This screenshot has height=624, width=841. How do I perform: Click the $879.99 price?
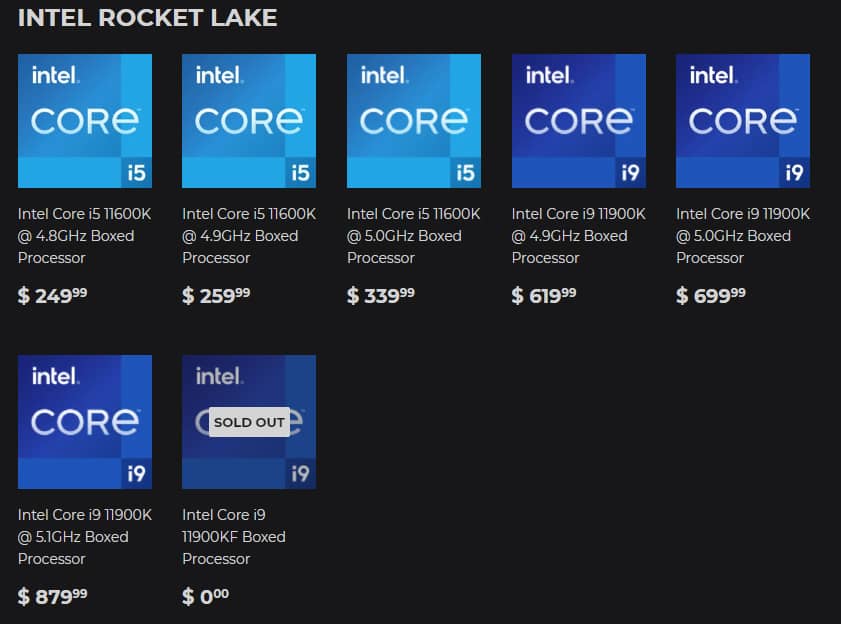(x=53, y=596)
